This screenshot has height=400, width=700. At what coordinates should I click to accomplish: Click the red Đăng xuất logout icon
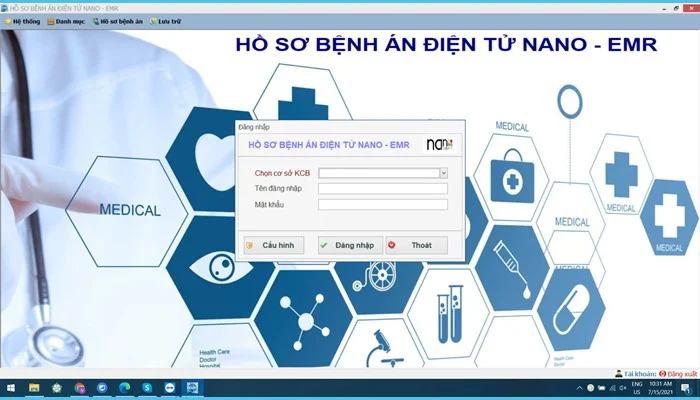pyautogui.click(x=662, y=374)
